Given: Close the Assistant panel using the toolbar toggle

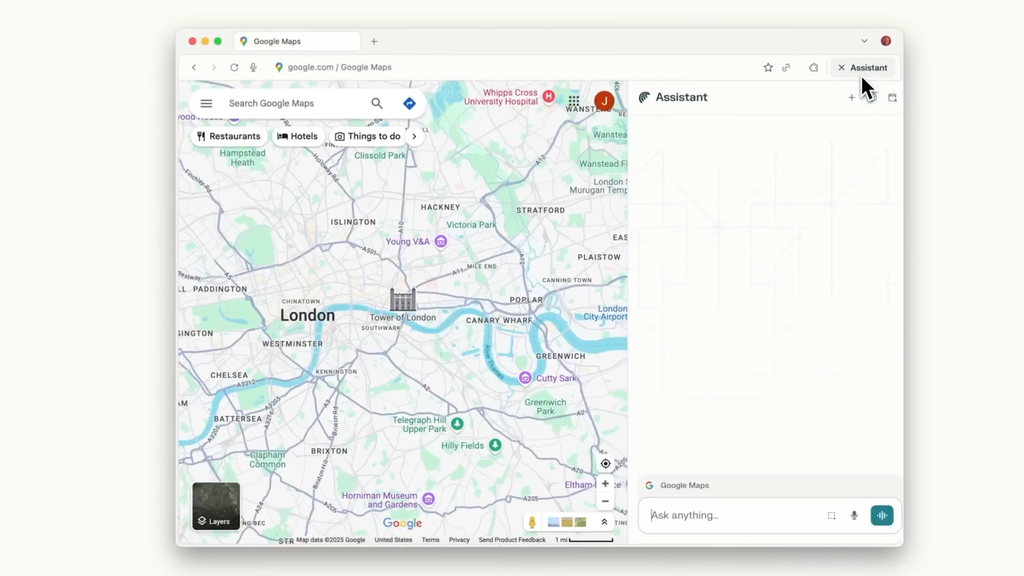Looking at the screenshot, I should pos(862,67).
